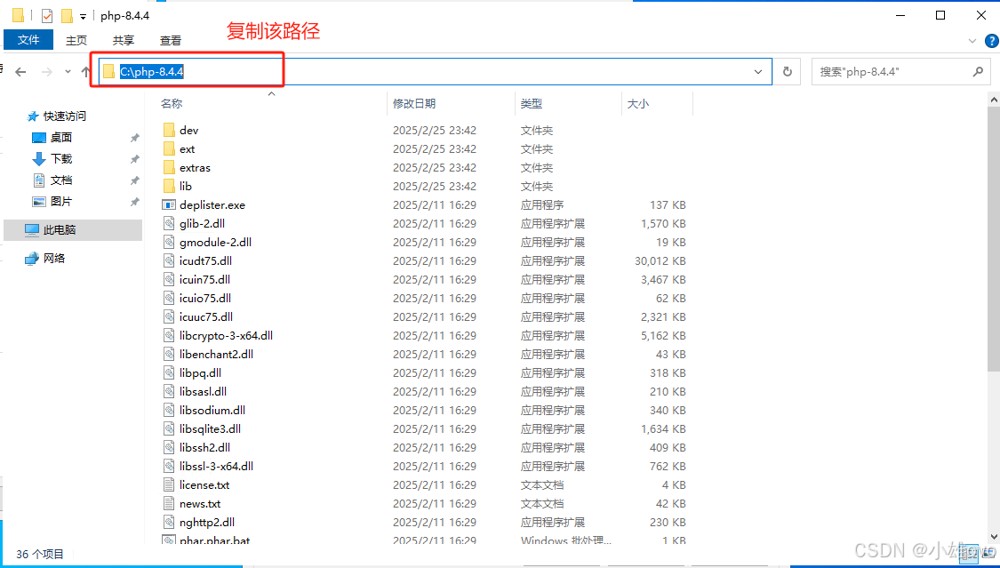Click the pin icon next to 桌面
The width and height of the screenshot is (1000, 568).
[135, 138]
